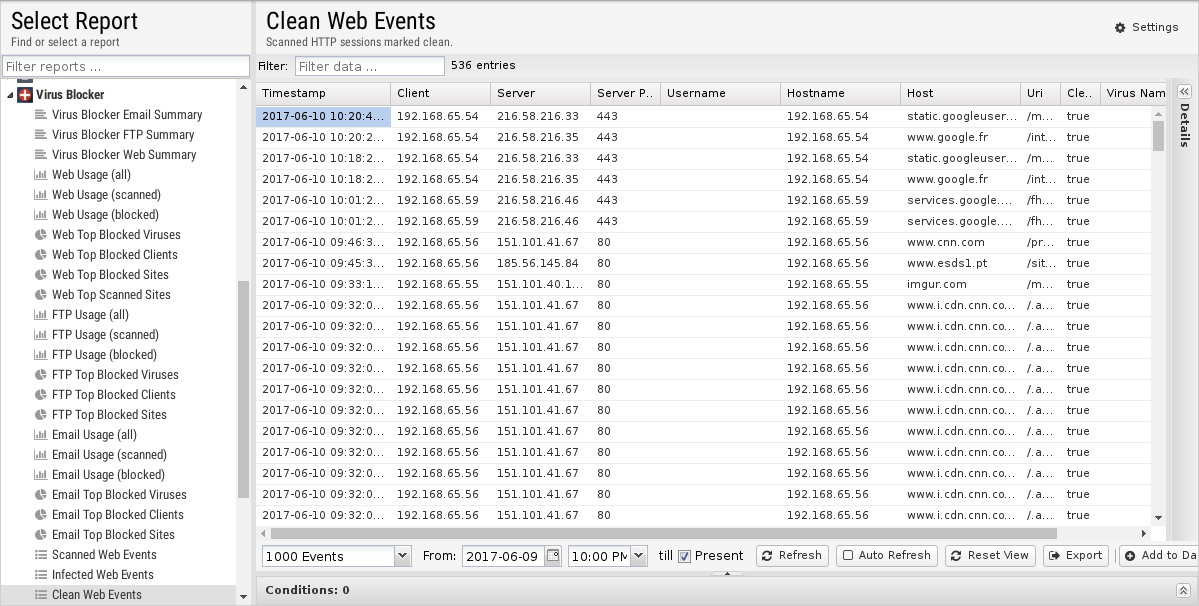Click the bar chart icon beside Web Usage (blocked)
The image size is (1199, 606).
(x=41, y=215)
